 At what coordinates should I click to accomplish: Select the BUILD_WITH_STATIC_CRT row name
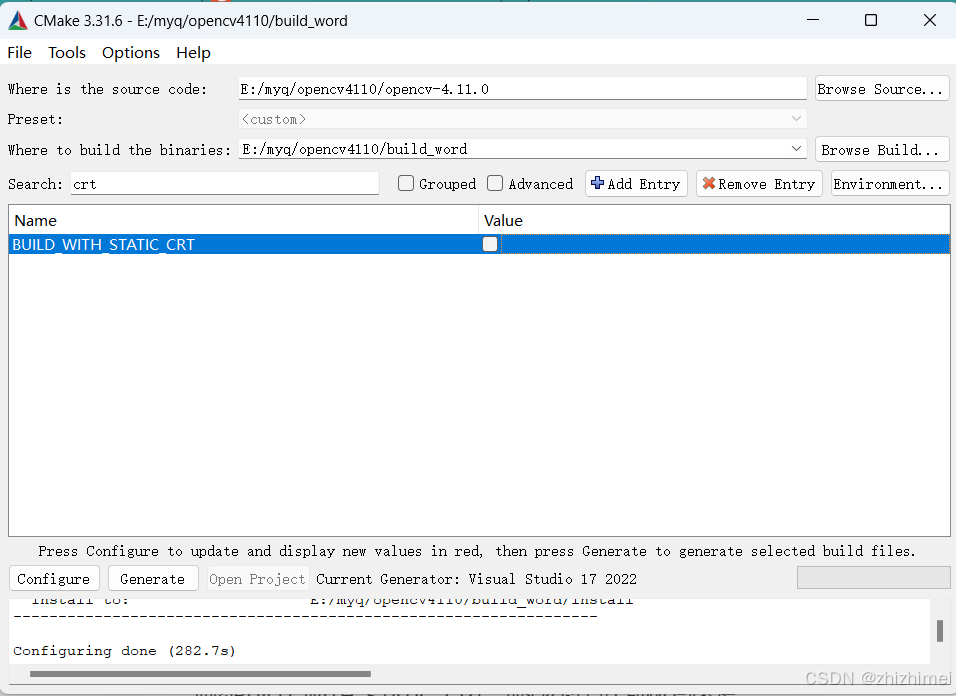click(x=103, y=244)
